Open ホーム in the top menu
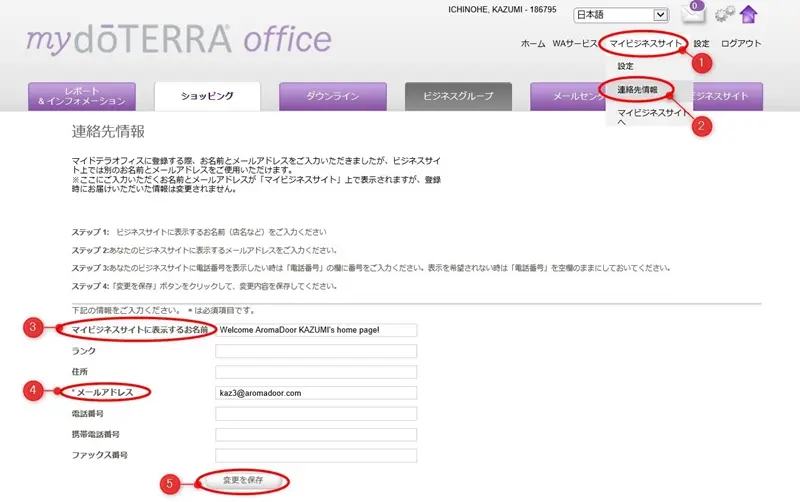Viewport: 800px width, 502px height. pos(533,44)
